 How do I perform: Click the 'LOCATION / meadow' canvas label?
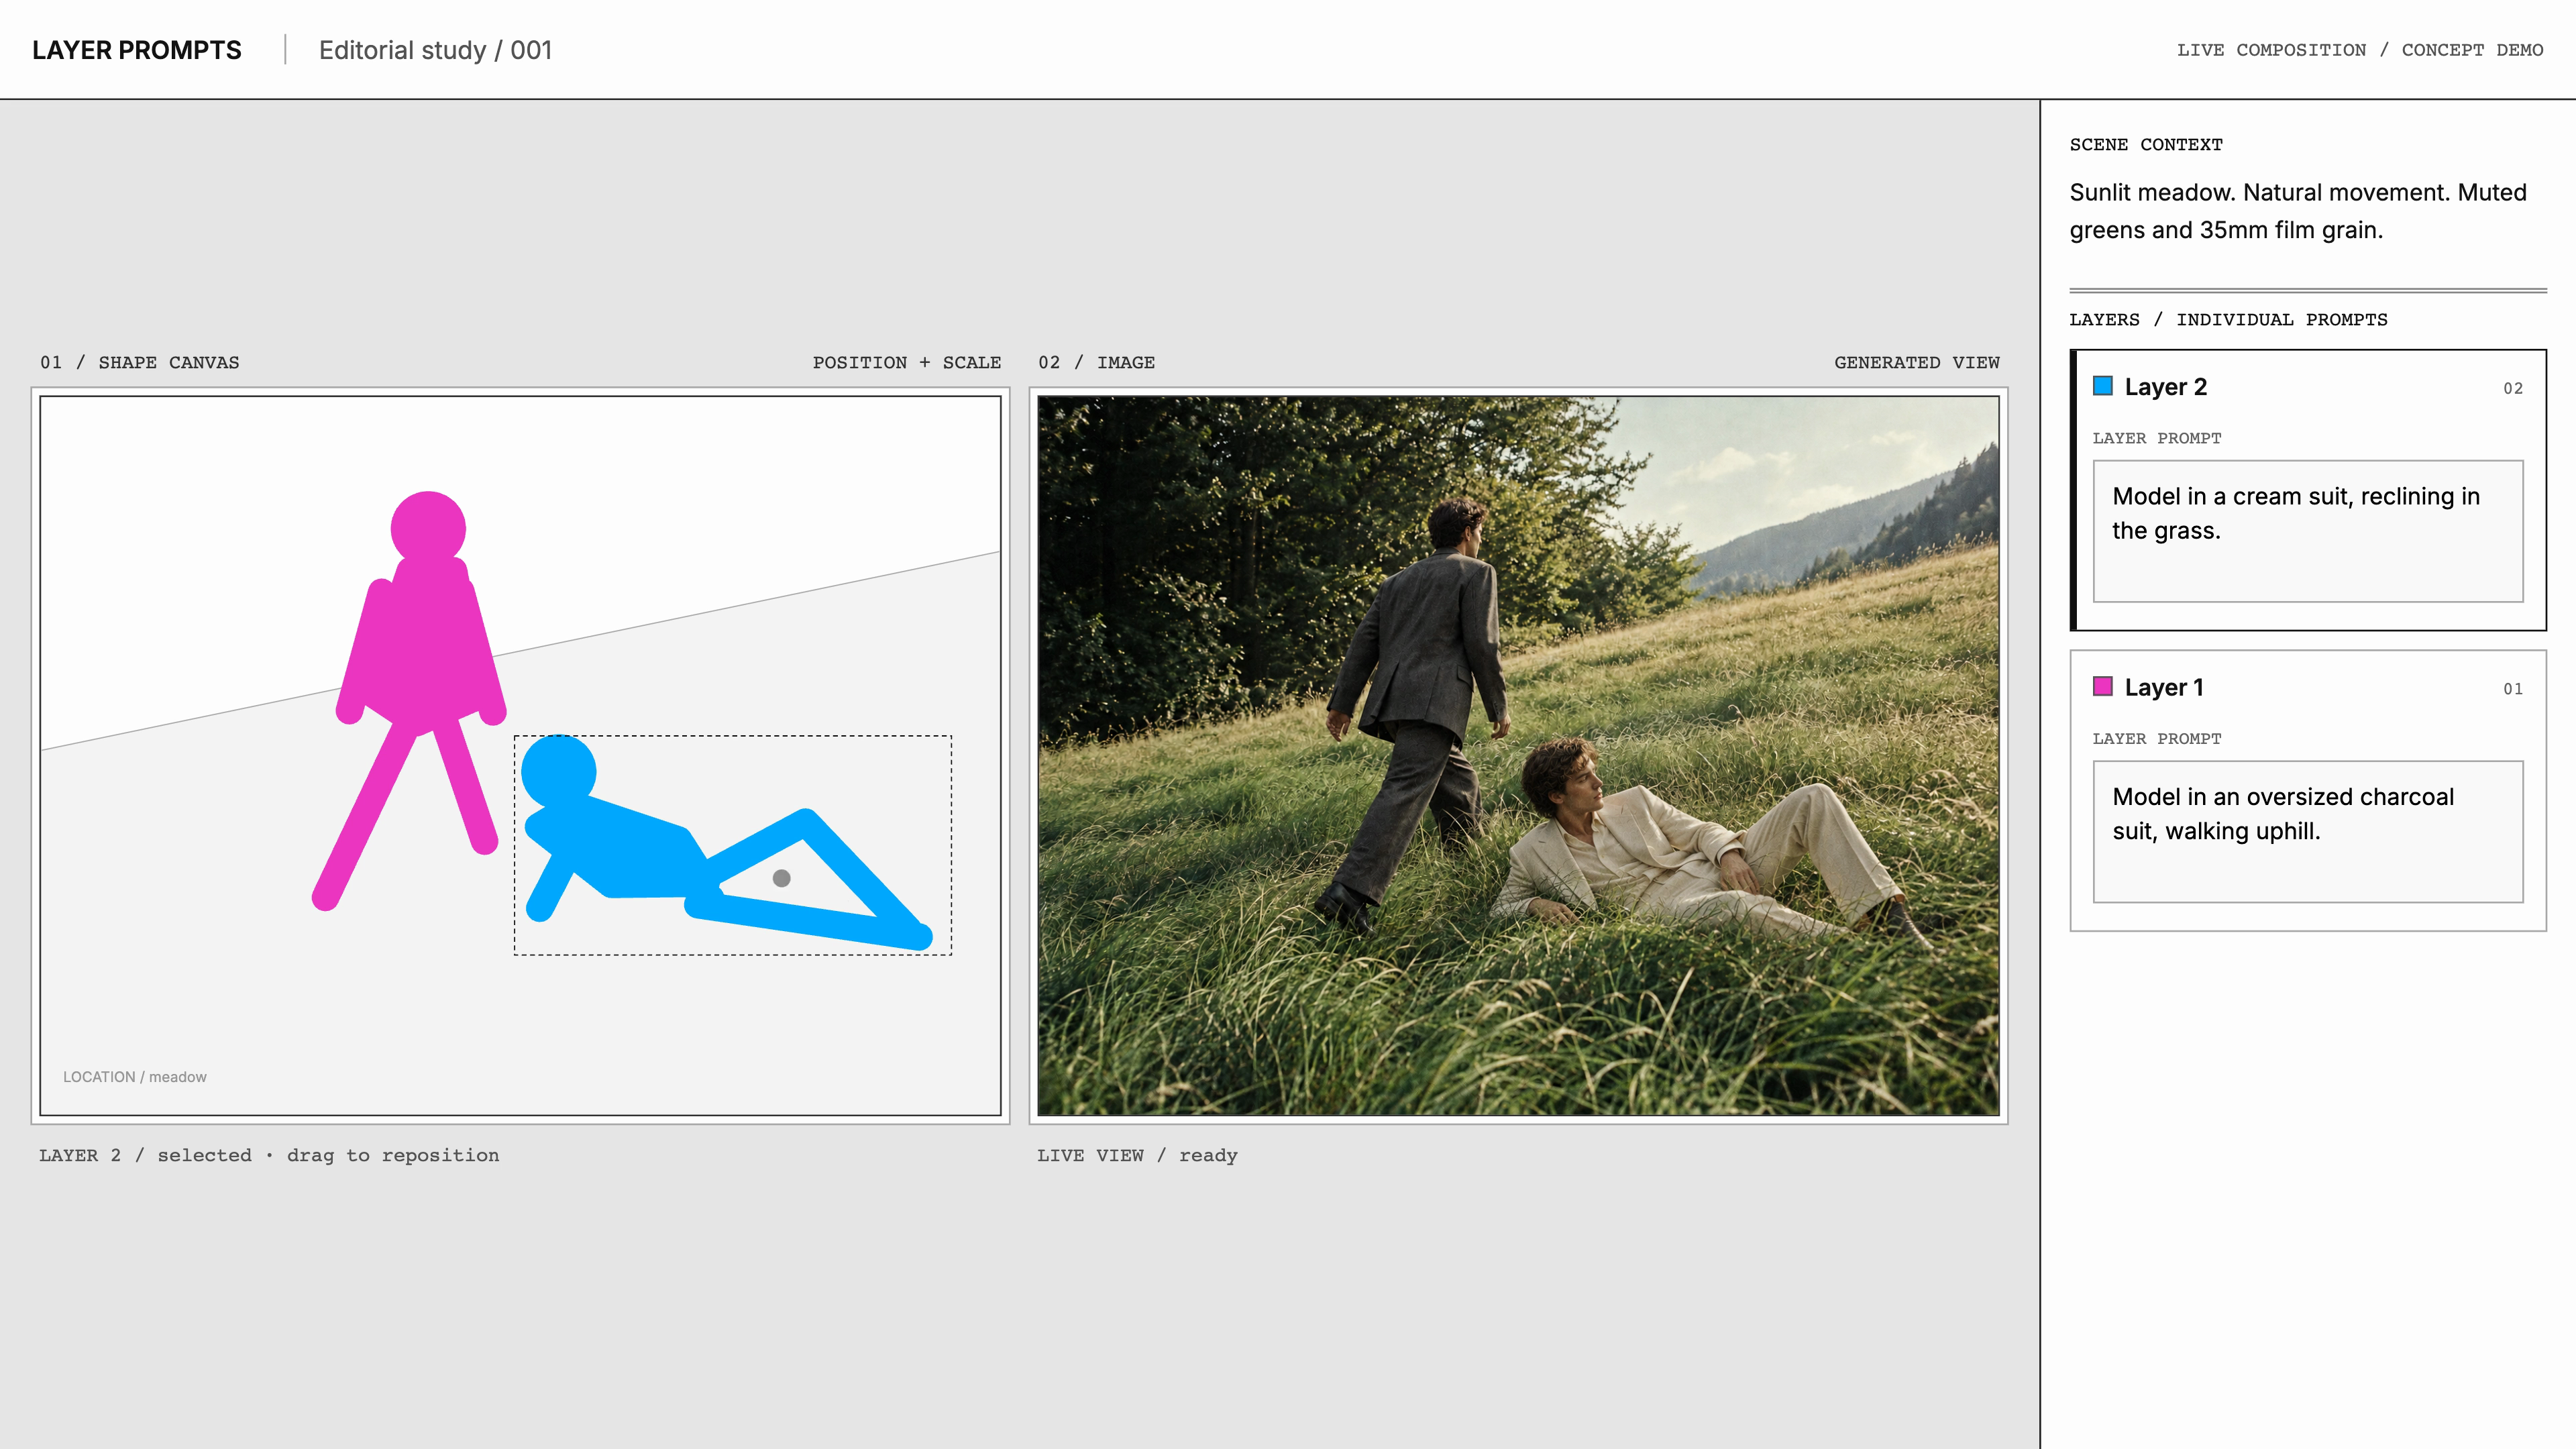click(135, 1077)
